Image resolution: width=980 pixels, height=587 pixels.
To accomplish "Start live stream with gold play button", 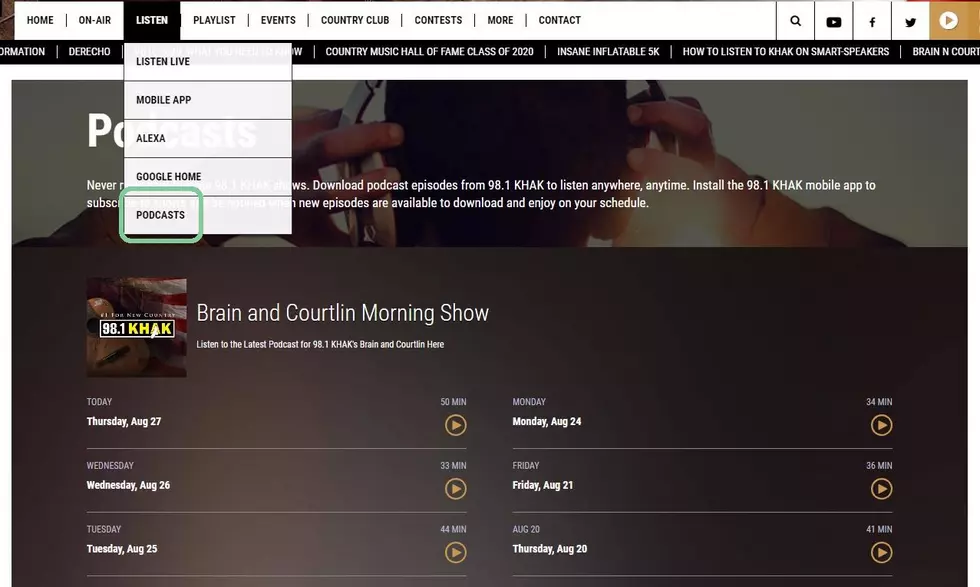I will pyautogui.click(x=948, y=21).
